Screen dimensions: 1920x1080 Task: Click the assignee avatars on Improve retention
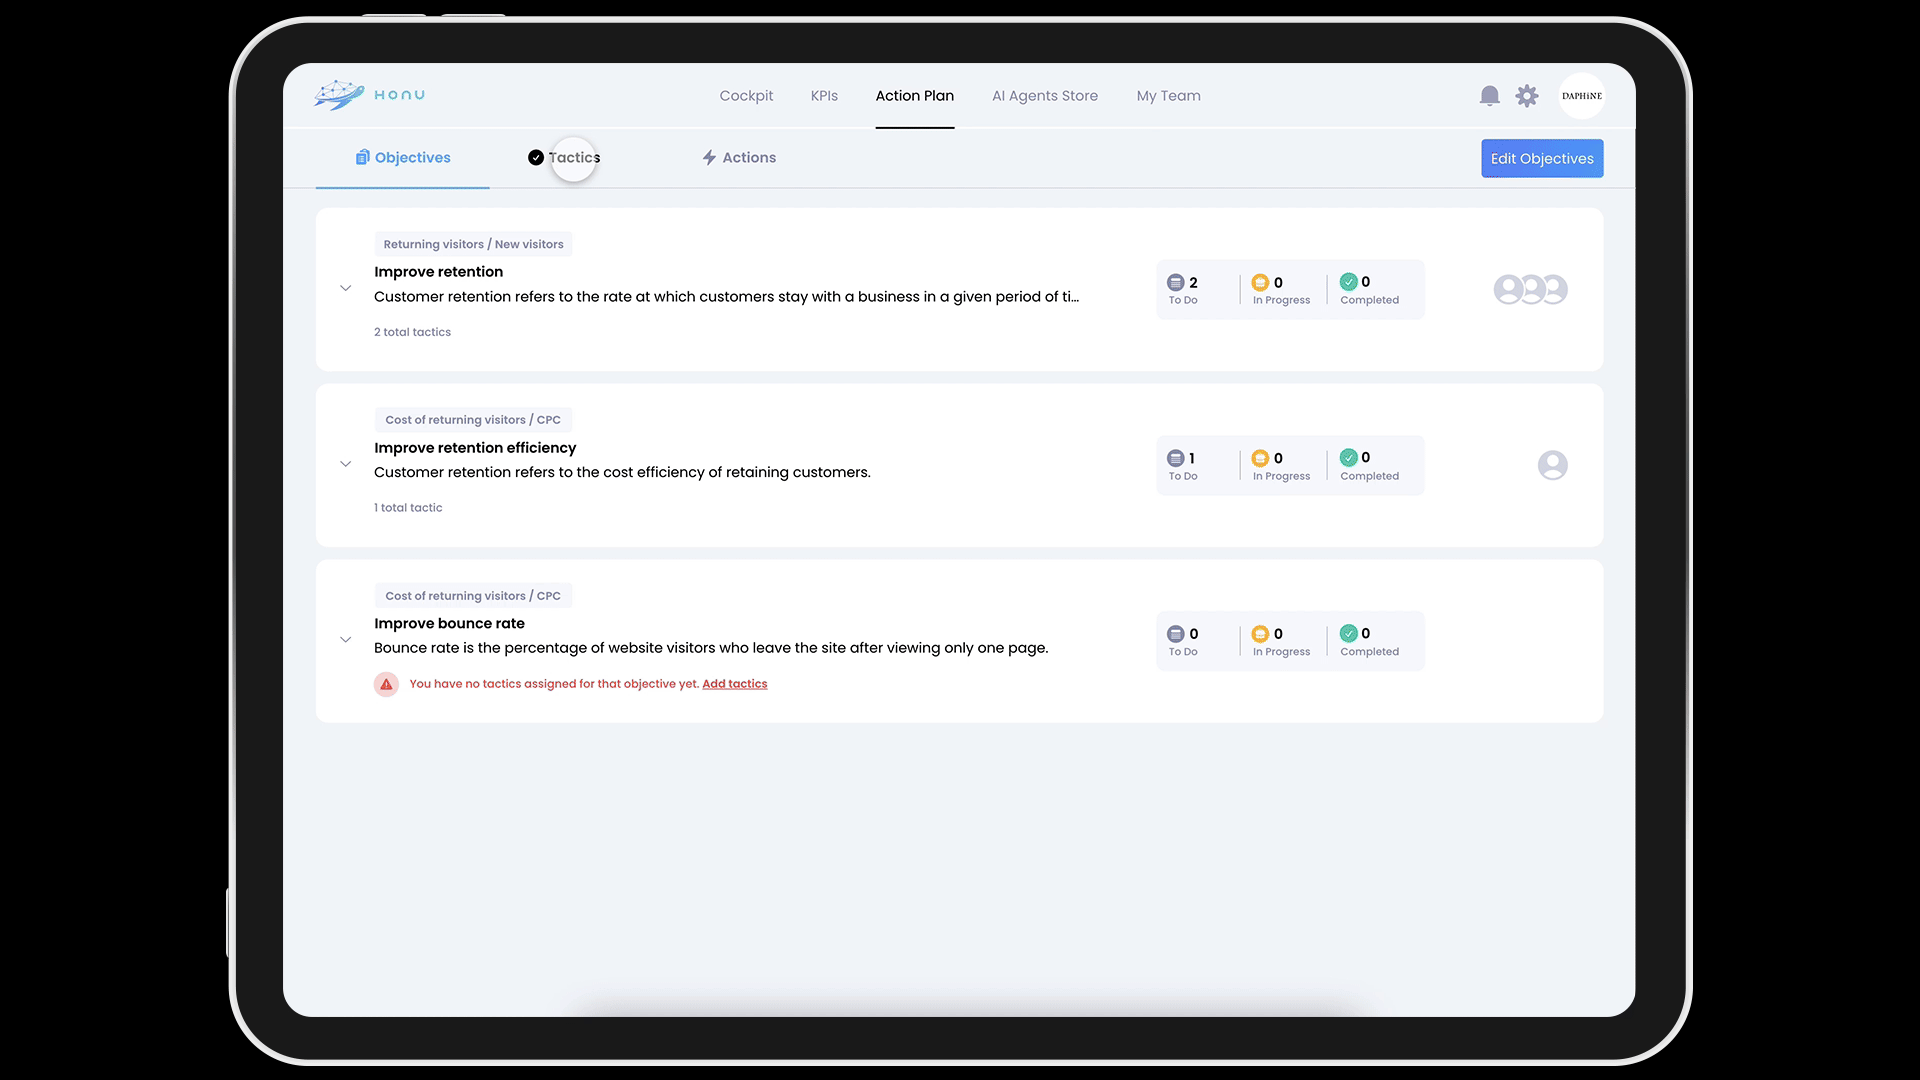1530,290
